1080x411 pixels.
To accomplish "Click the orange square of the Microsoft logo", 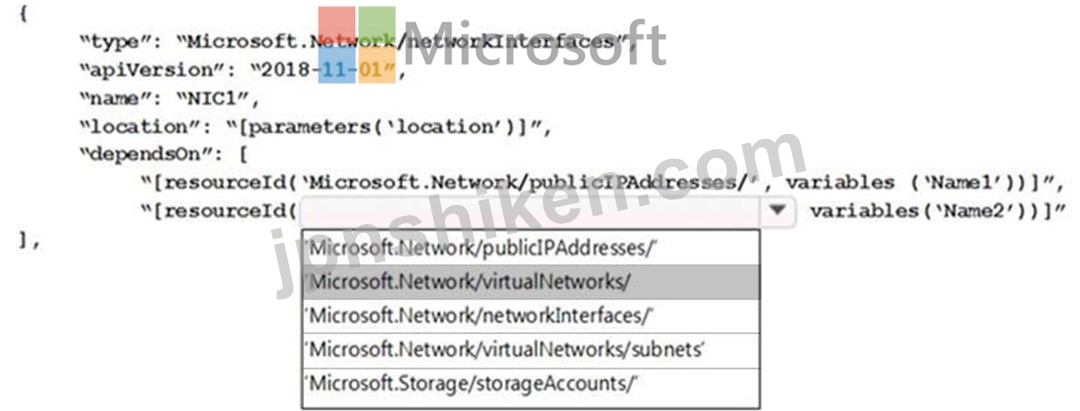I will pos(377,64).
